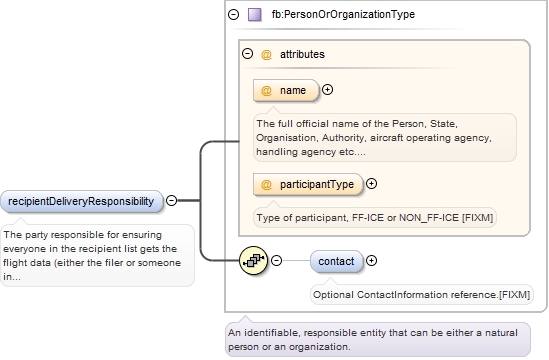549x360 pixels.
Task: Expand the participantType plus button
Action: tap(371, 184)
